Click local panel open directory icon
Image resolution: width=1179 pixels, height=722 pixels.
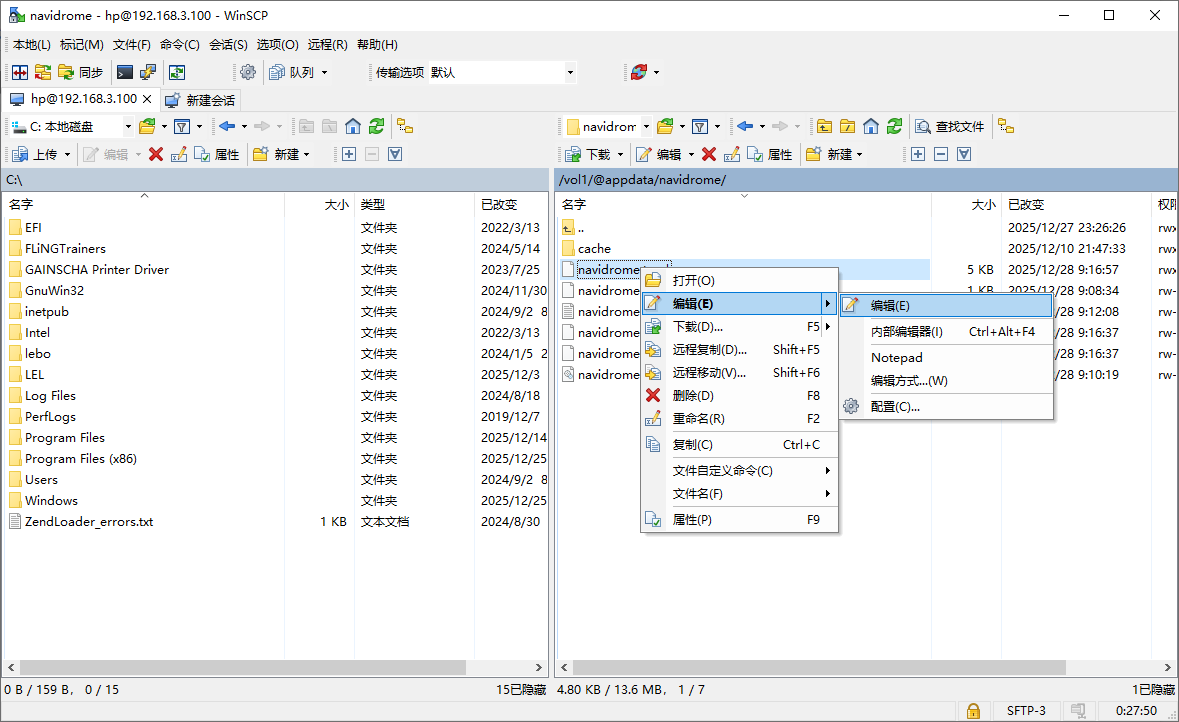(147, 126)
